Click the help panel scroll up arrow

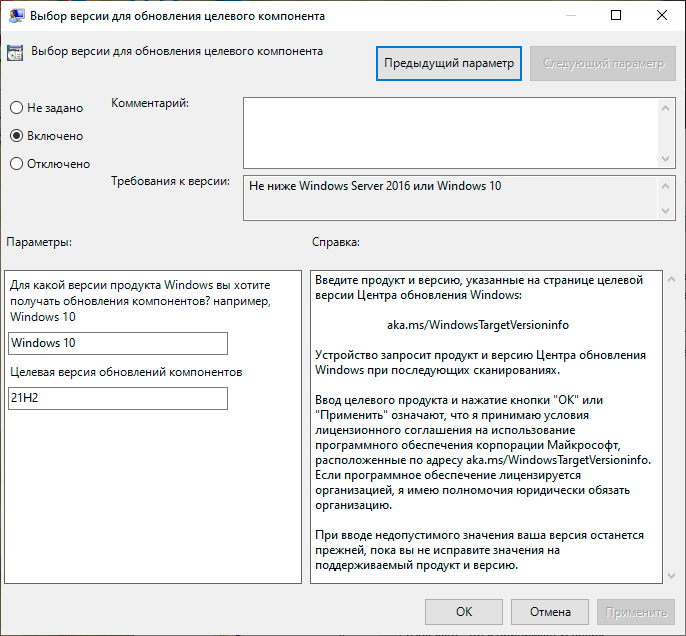pos(672,279)
